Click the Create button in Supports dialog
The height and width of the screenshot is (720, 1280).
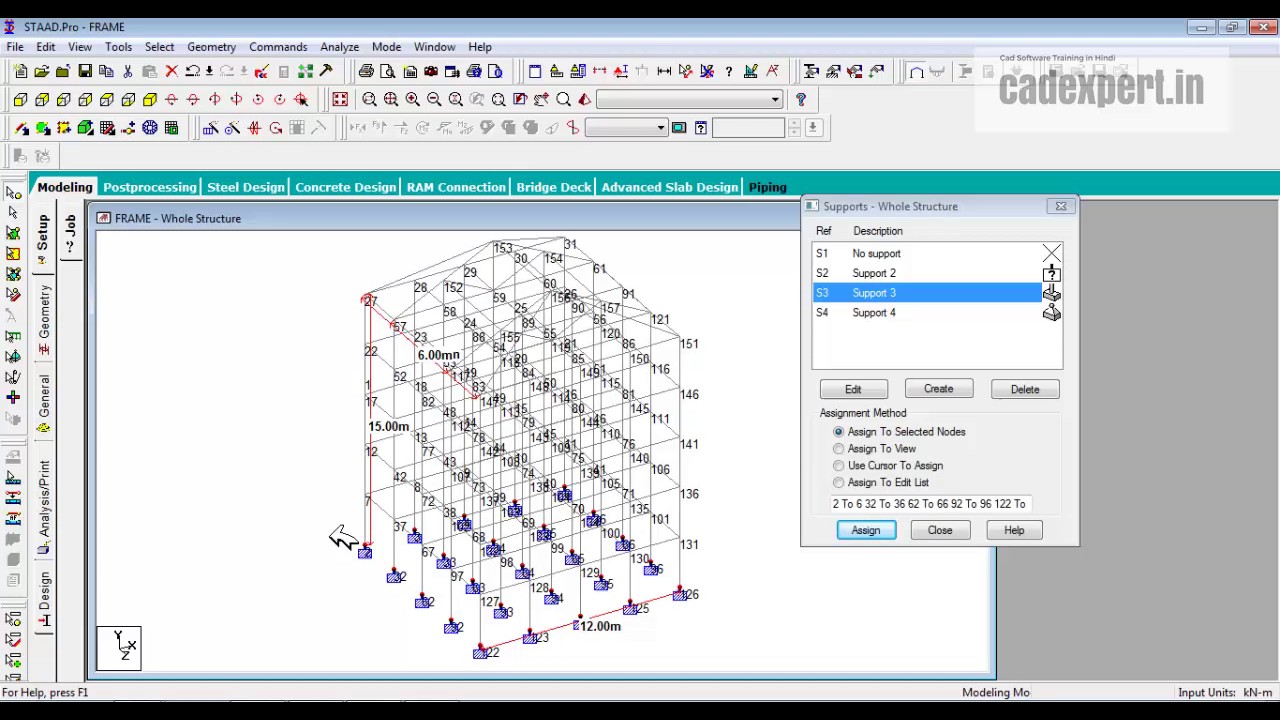click(939, 389)
